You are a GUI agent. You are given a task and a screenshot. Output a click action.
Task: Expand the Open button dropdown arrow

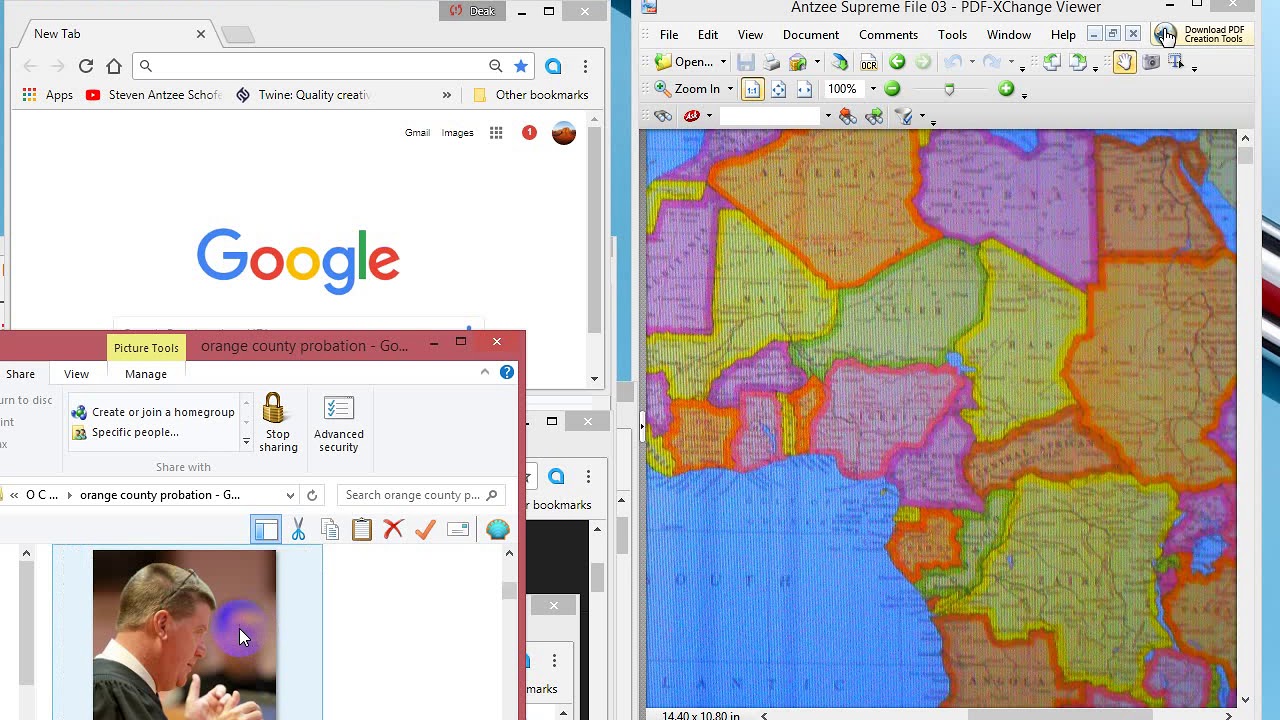click(723, 62)
